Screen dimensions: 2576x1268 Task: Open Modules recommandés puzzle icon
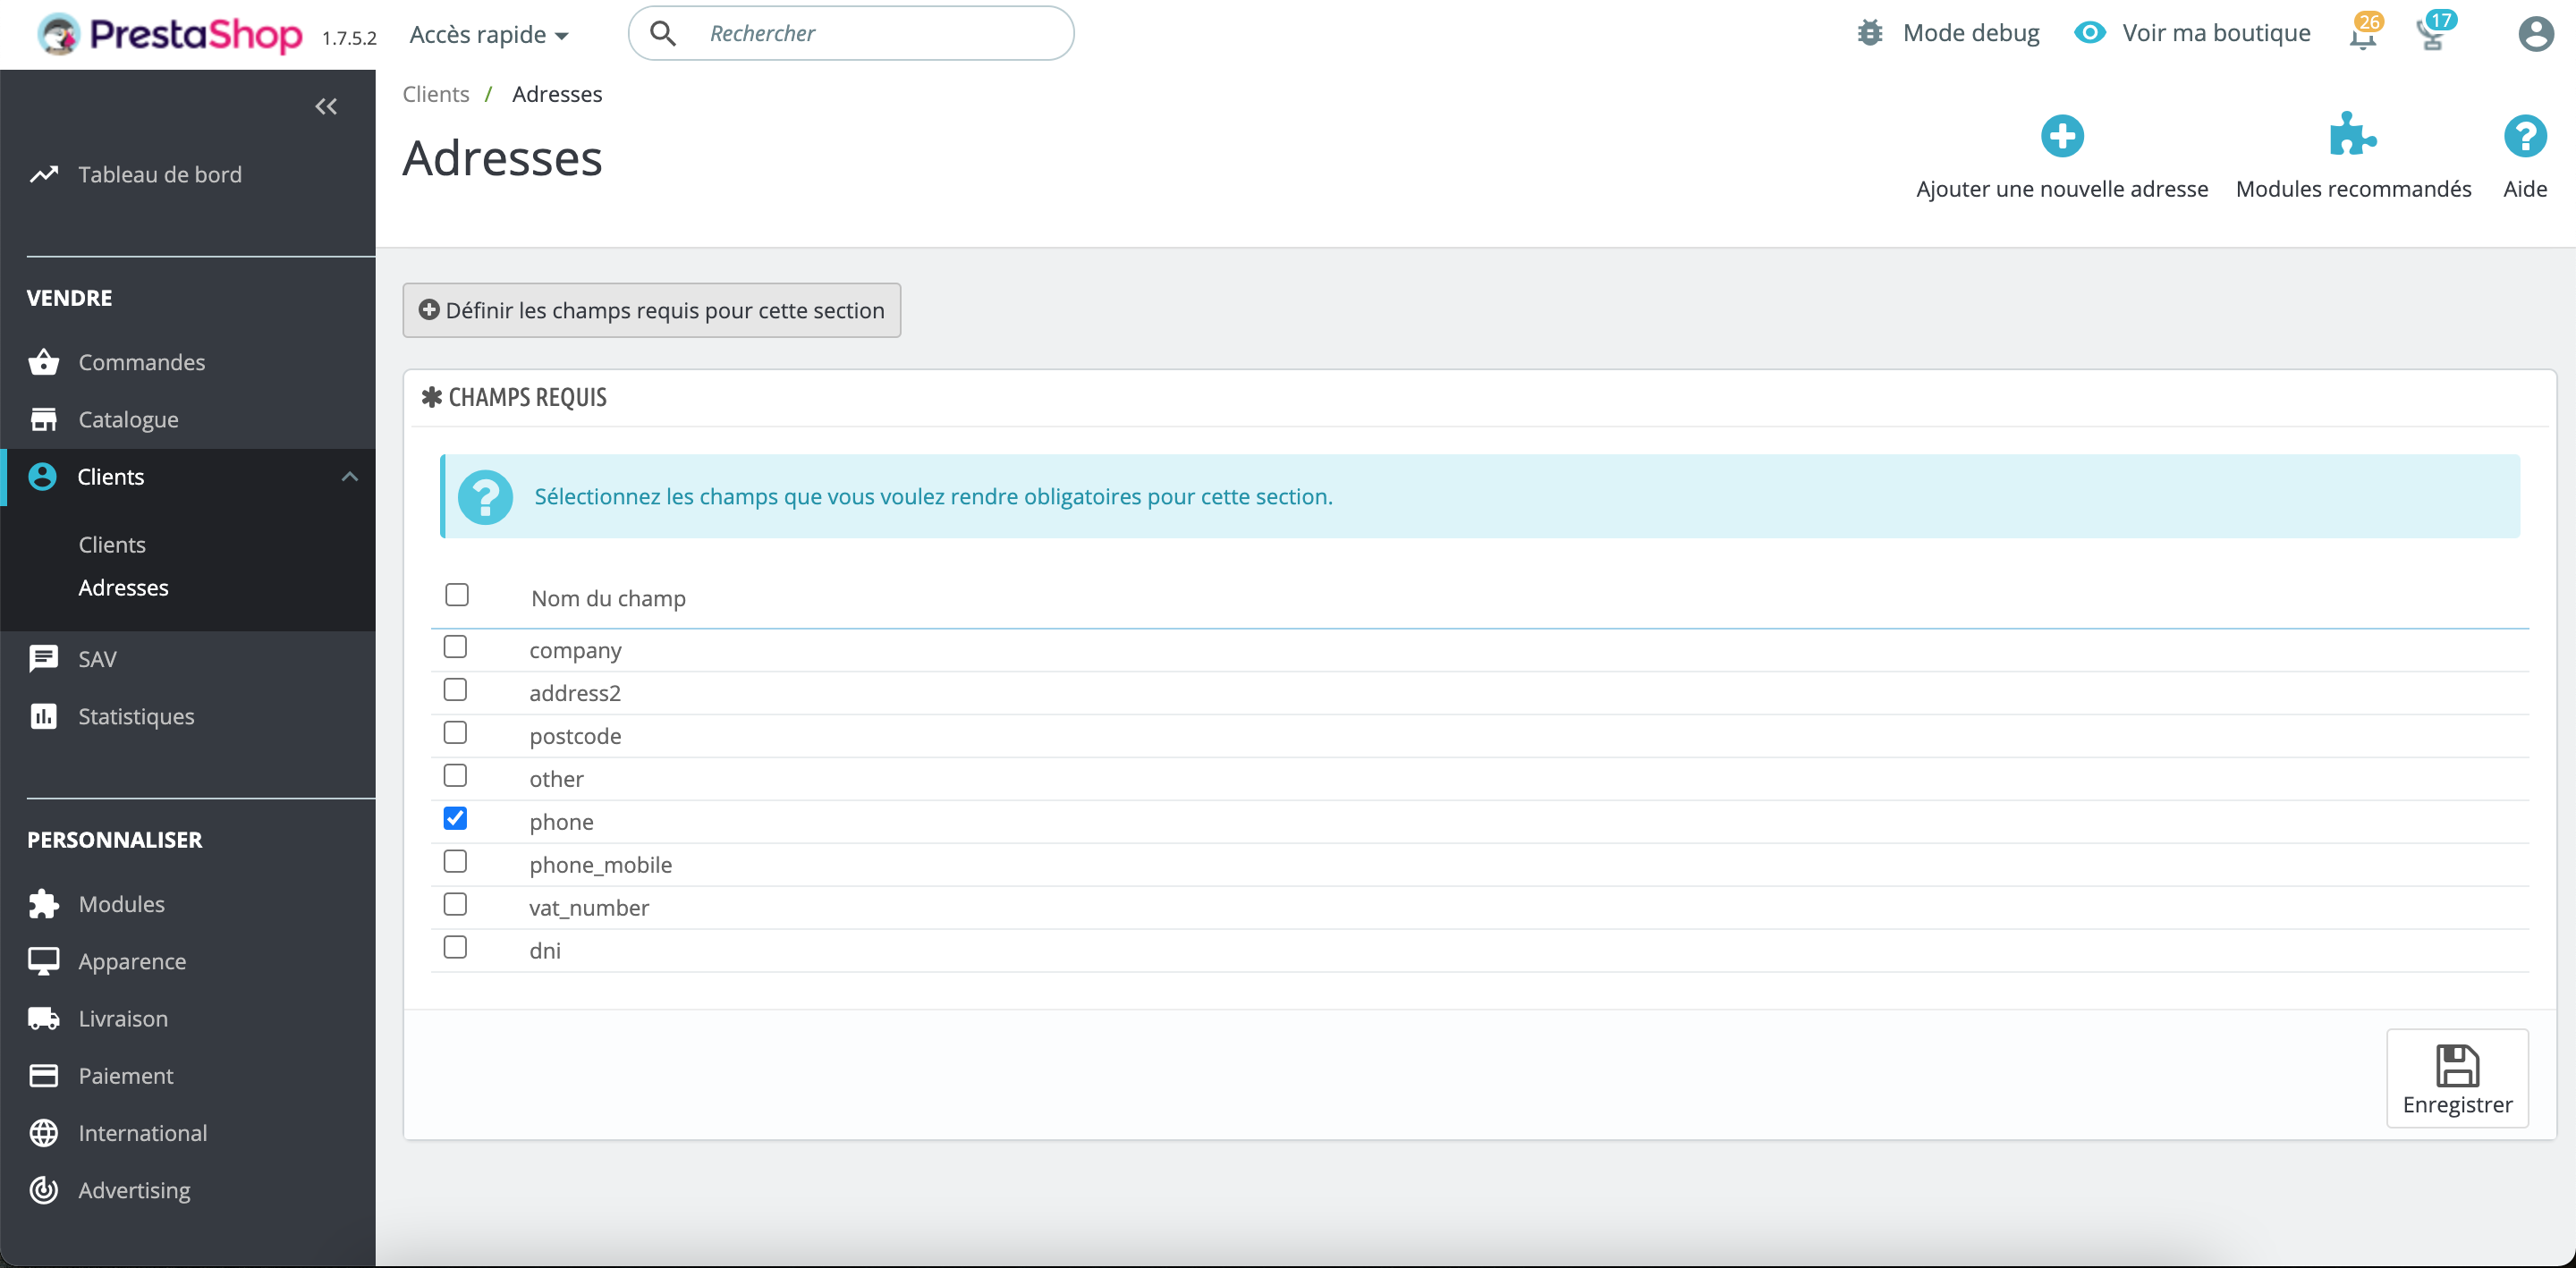tap(2352, 136)
